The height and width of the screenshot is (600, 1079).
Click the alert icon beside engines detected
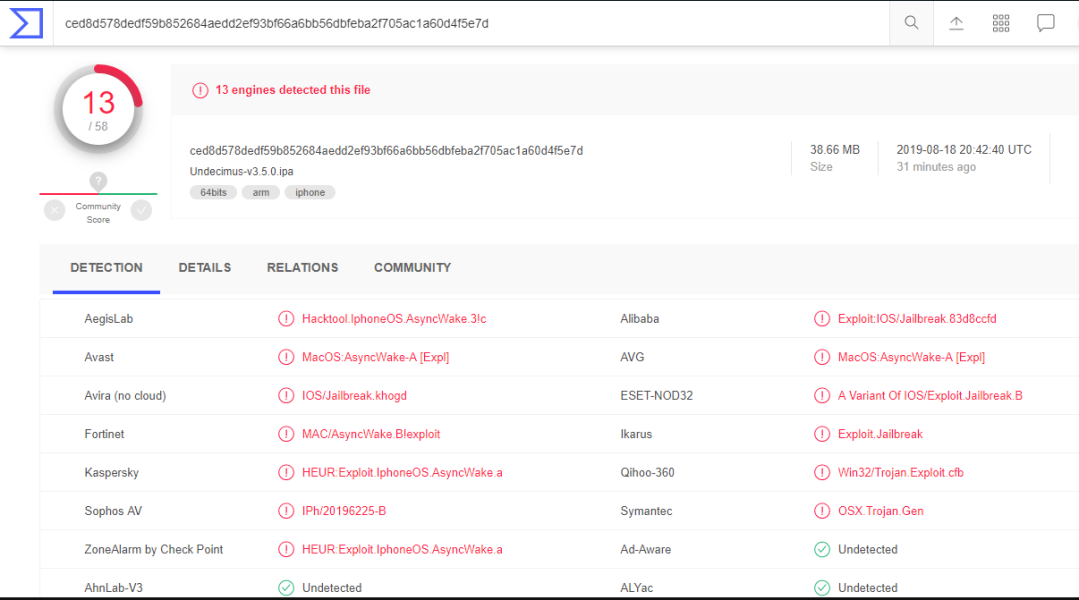click(200, 90)
